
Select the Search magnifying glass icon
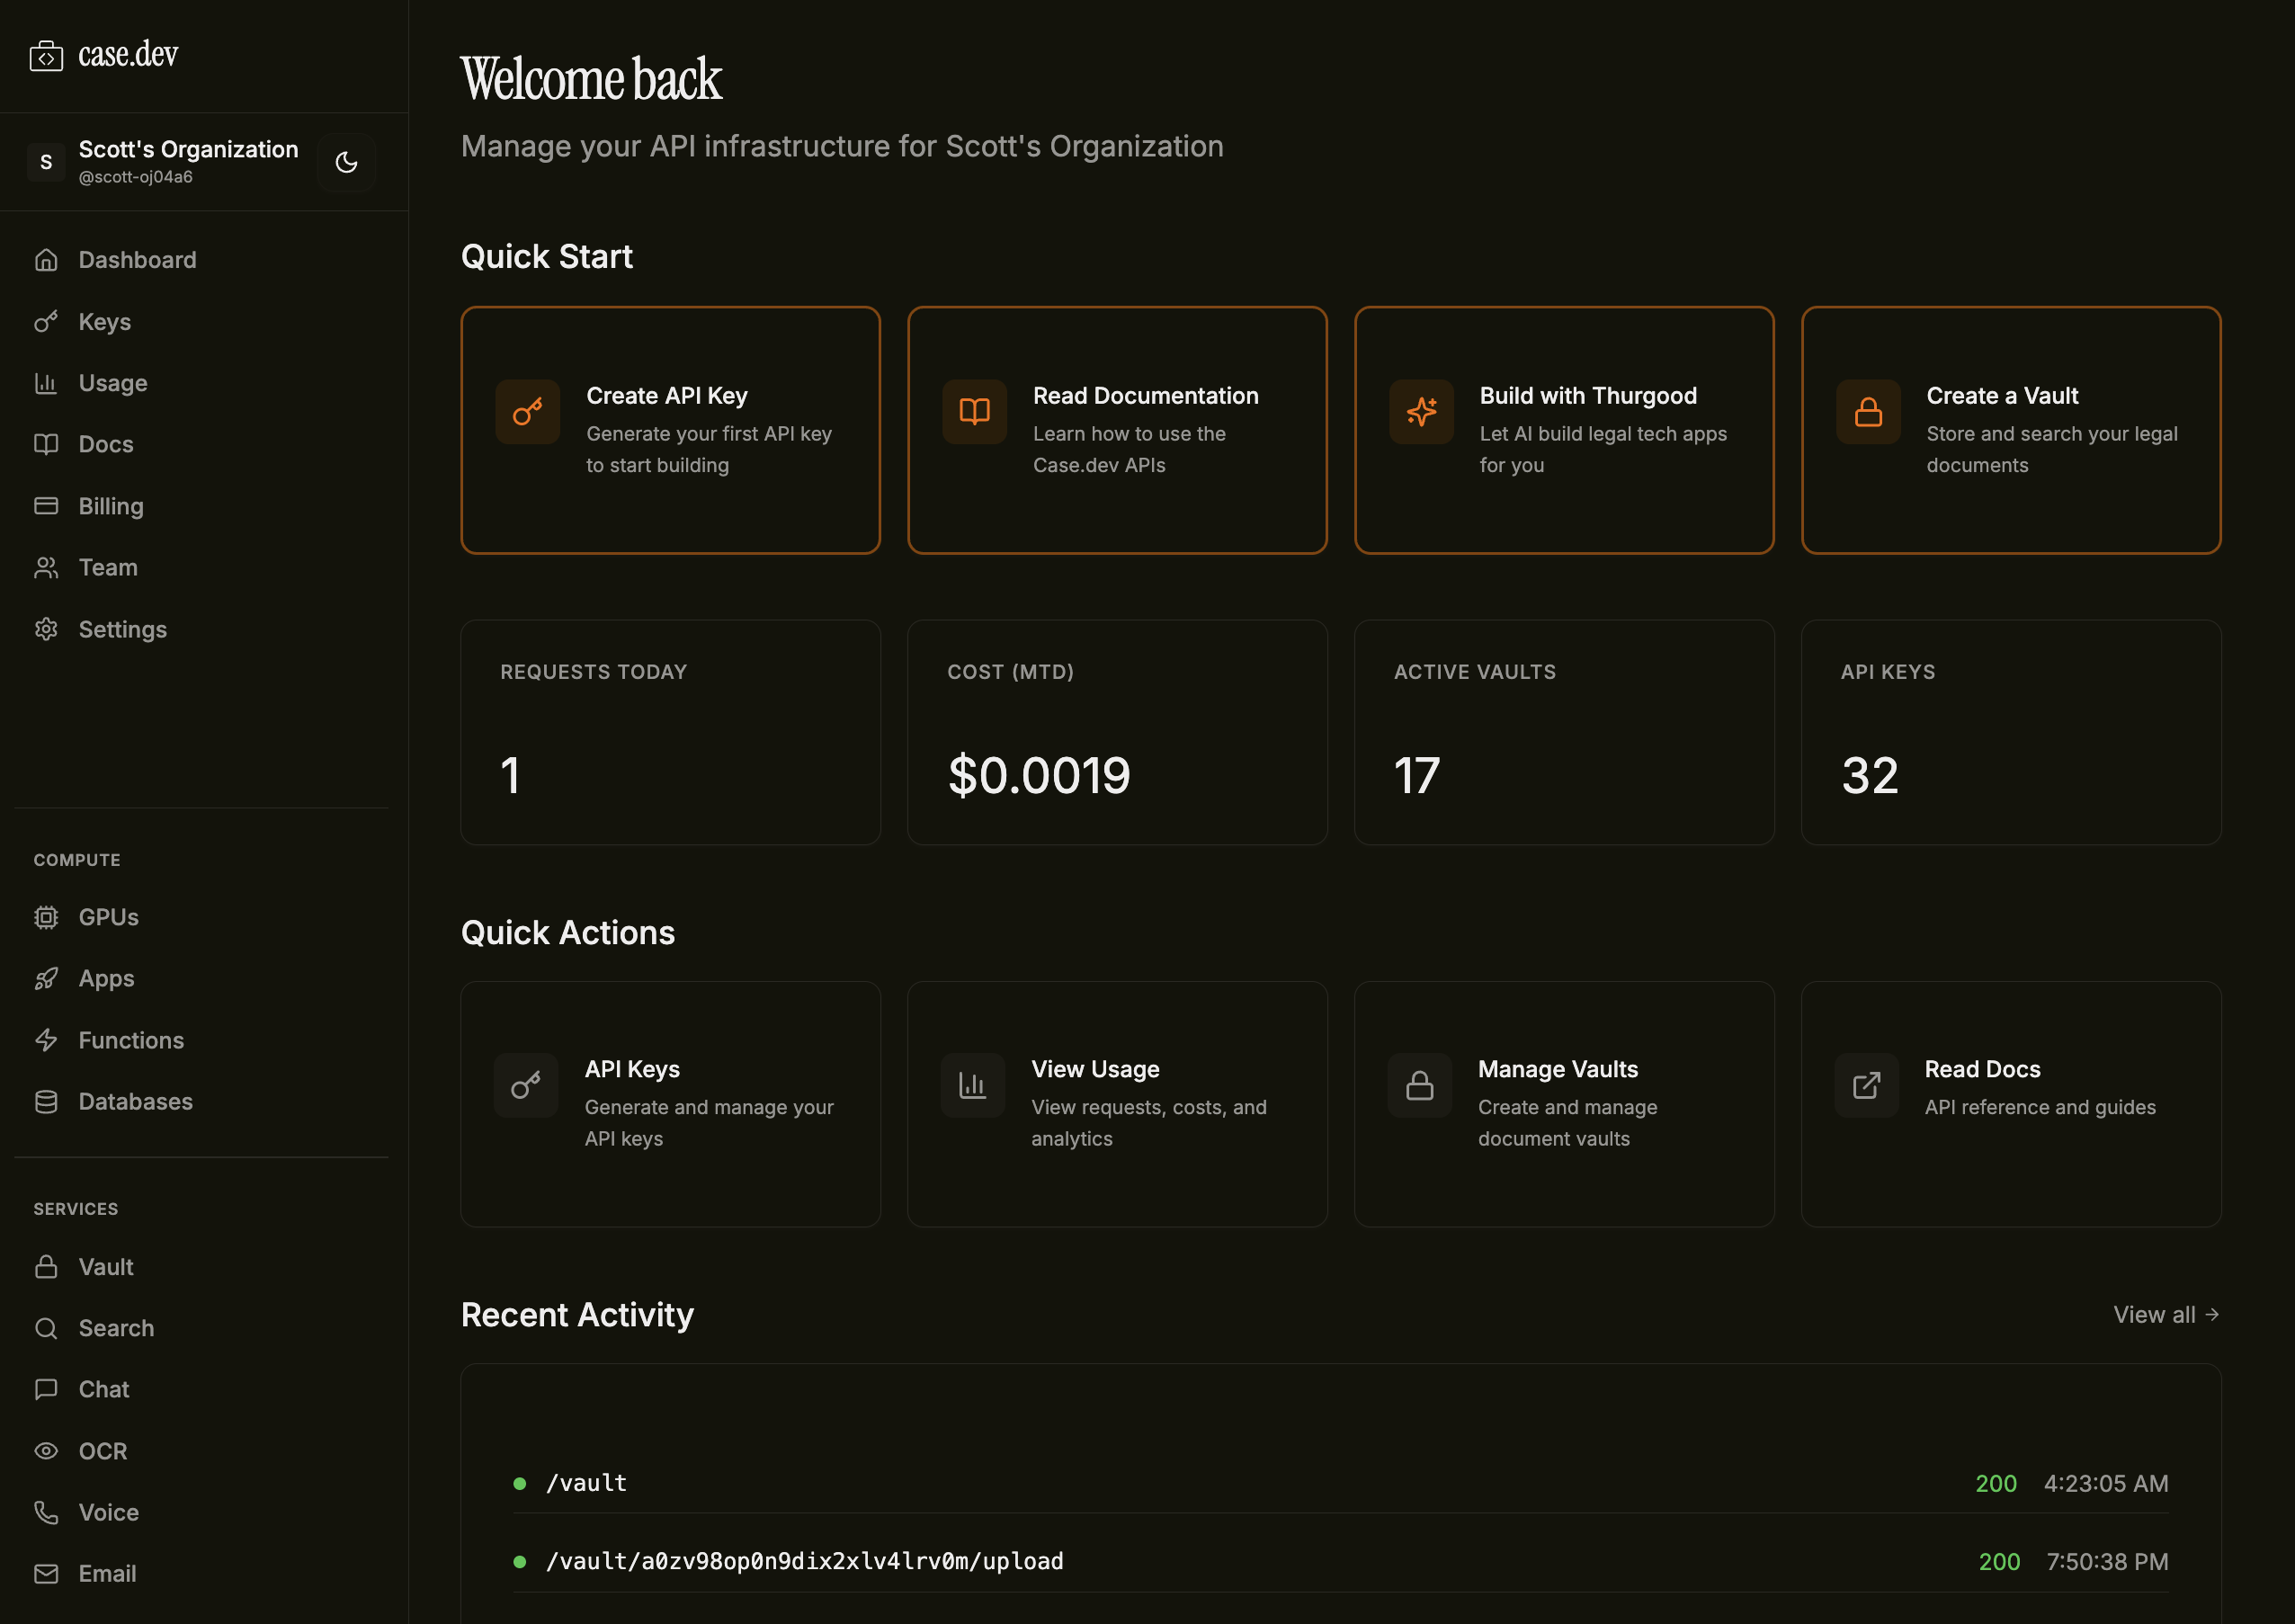(x=46, y=1328)
